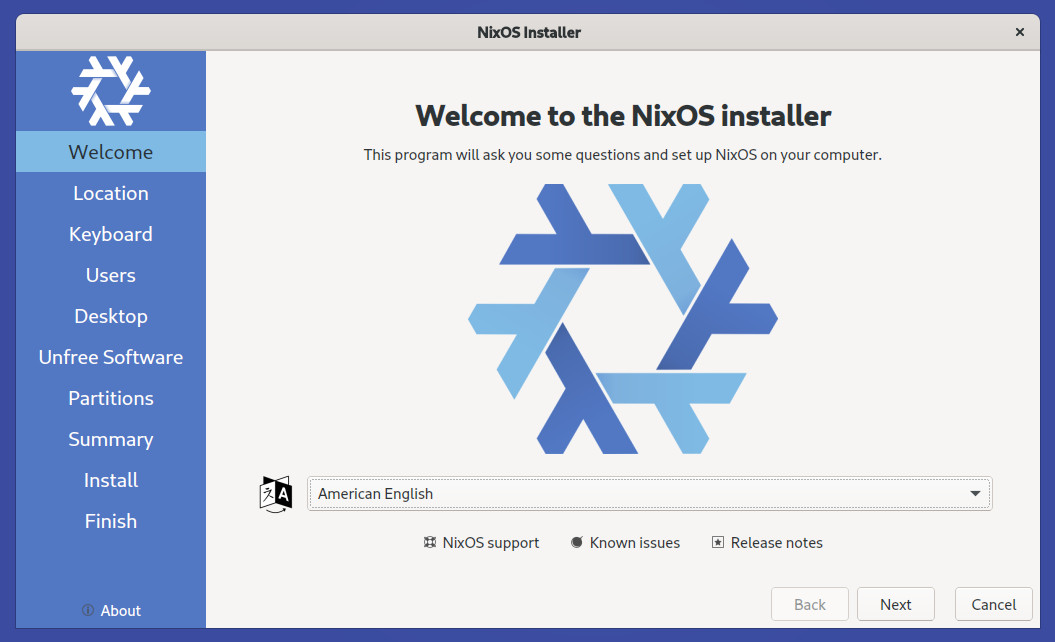
Task: Go to the Location step
Action: (x=111, y=193)
